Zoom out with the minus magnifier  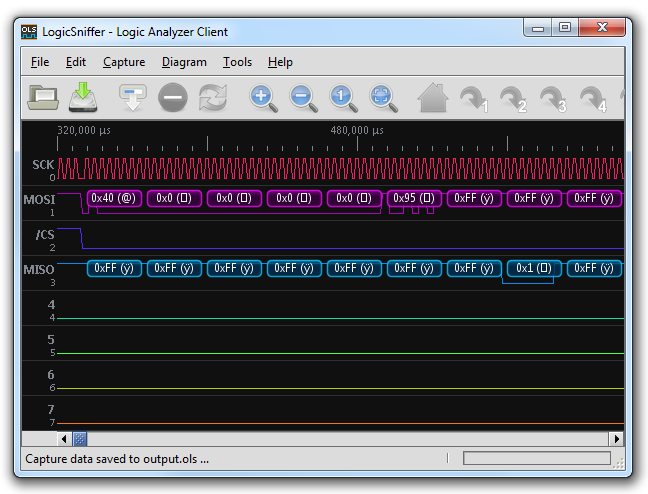[303, 98]
